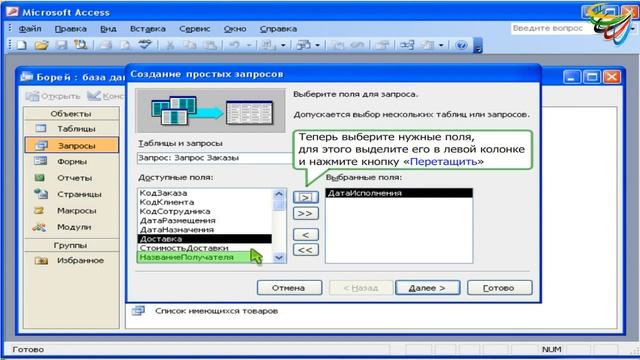640x360 pixels.
Task: Open the Файл menu
Action: [30, 29]
